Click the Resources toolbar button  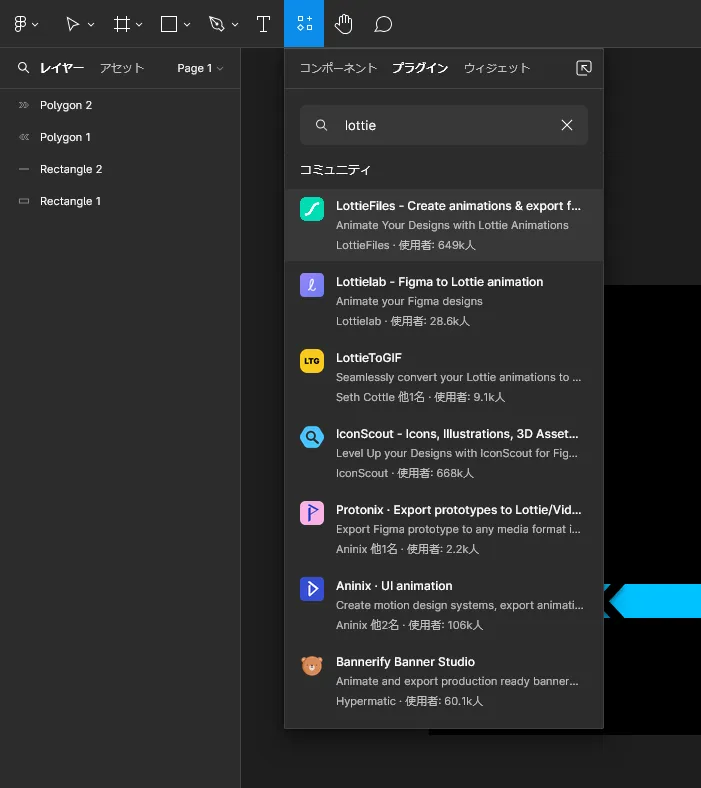click(x=304, y=23)
